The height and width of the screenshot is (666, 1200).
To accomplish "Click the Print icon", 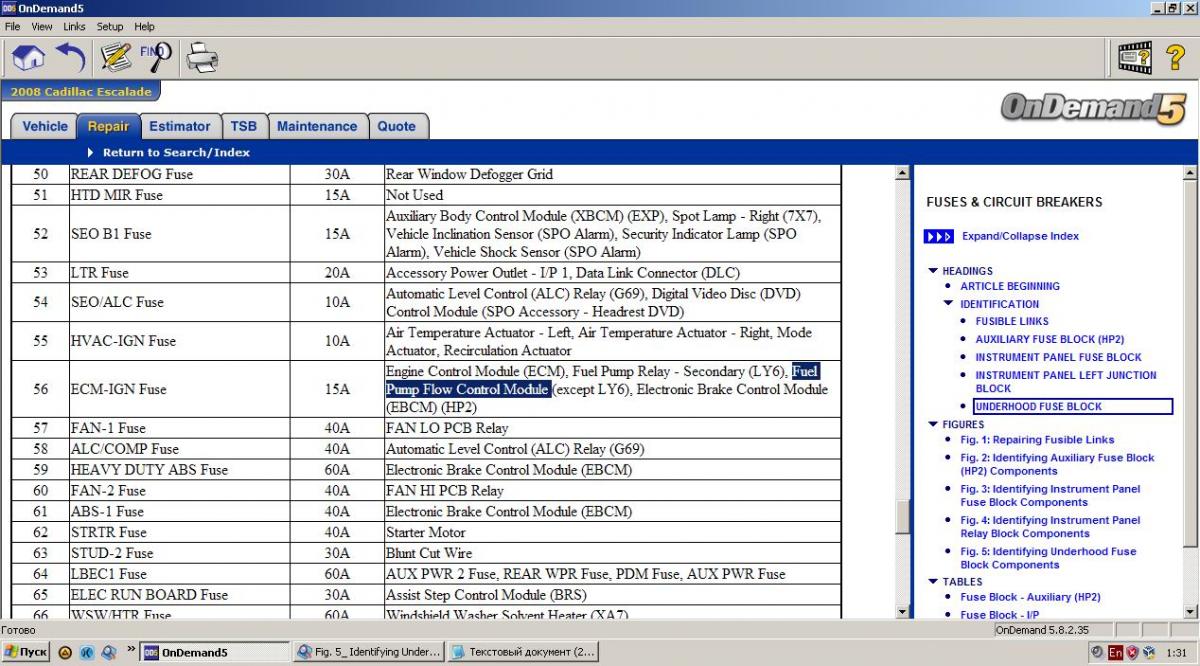I will [202, 58].
